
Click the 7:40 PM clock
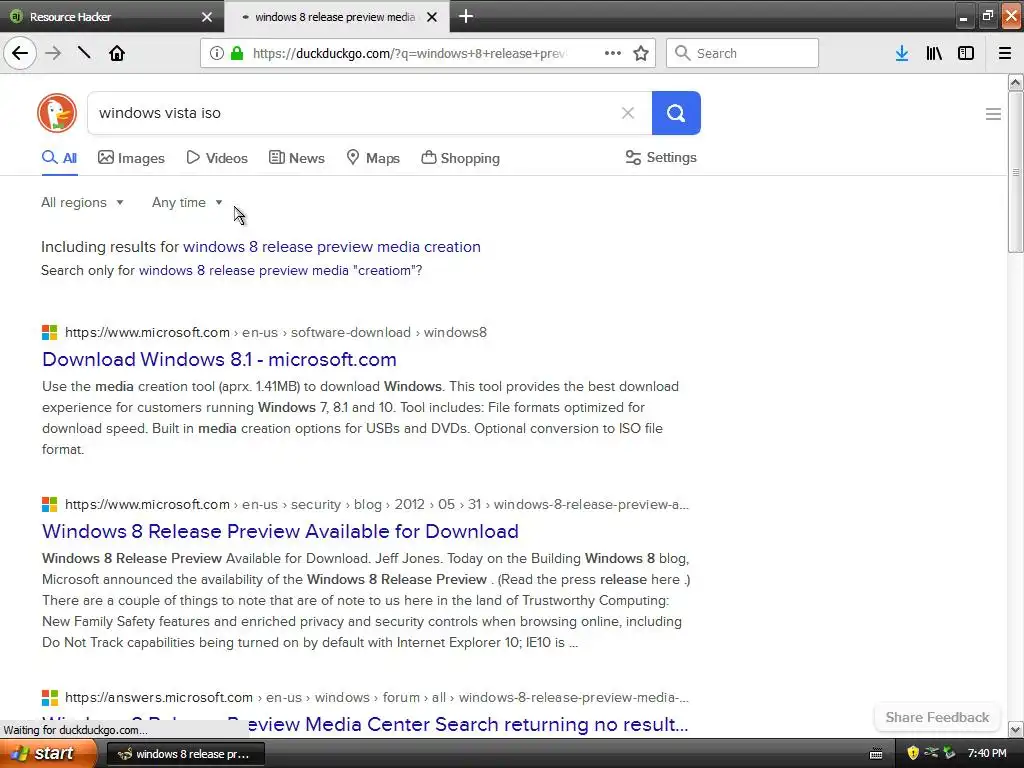[987, 753]
